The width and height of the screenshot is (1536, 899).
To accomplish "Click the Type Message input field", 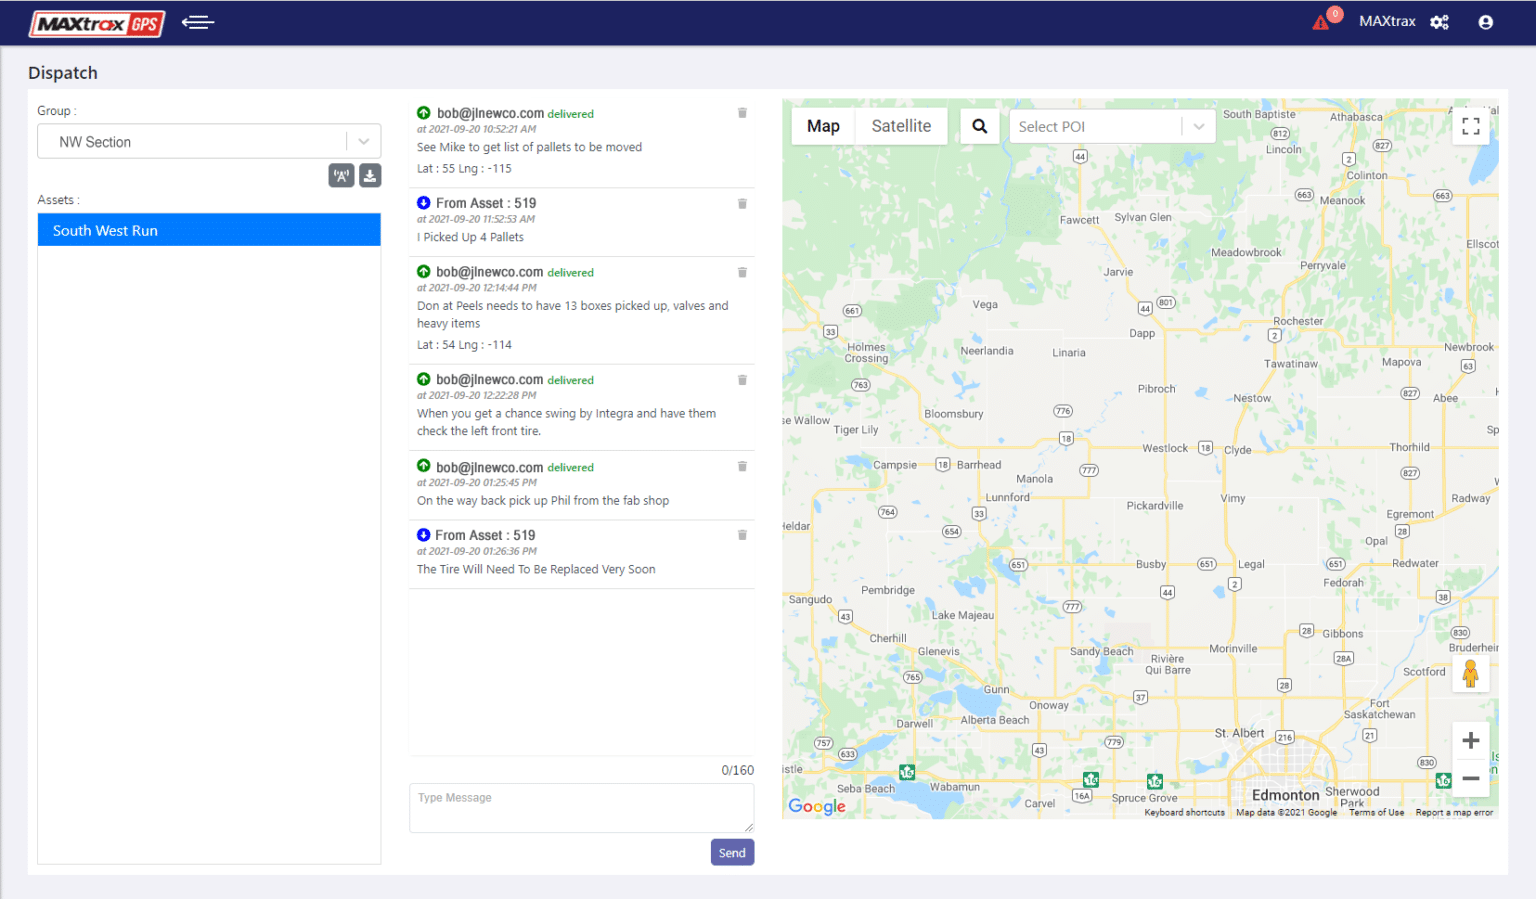I will [x=580, y=808].
